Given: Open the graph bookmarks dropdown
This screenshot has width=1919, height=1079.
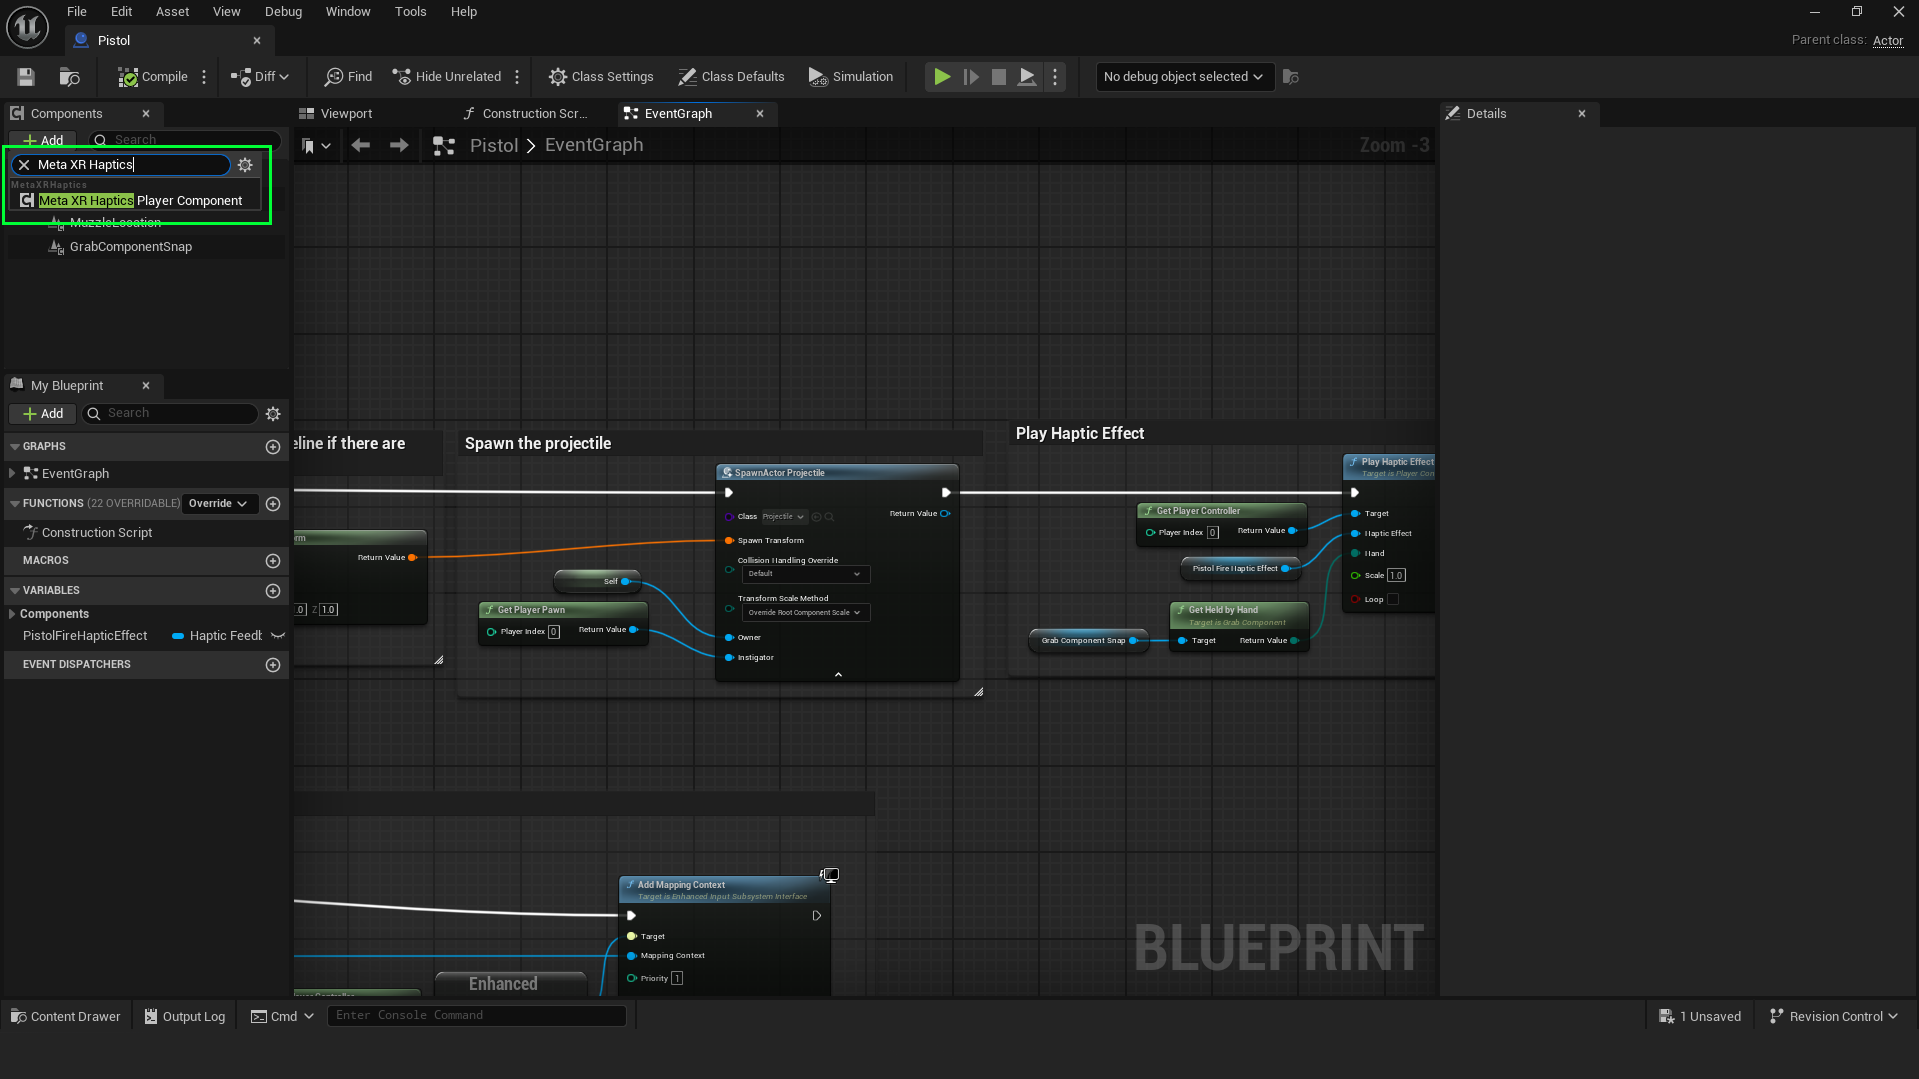Looking at the screenshot, I should pyautogui.click(x=315, y=146).
